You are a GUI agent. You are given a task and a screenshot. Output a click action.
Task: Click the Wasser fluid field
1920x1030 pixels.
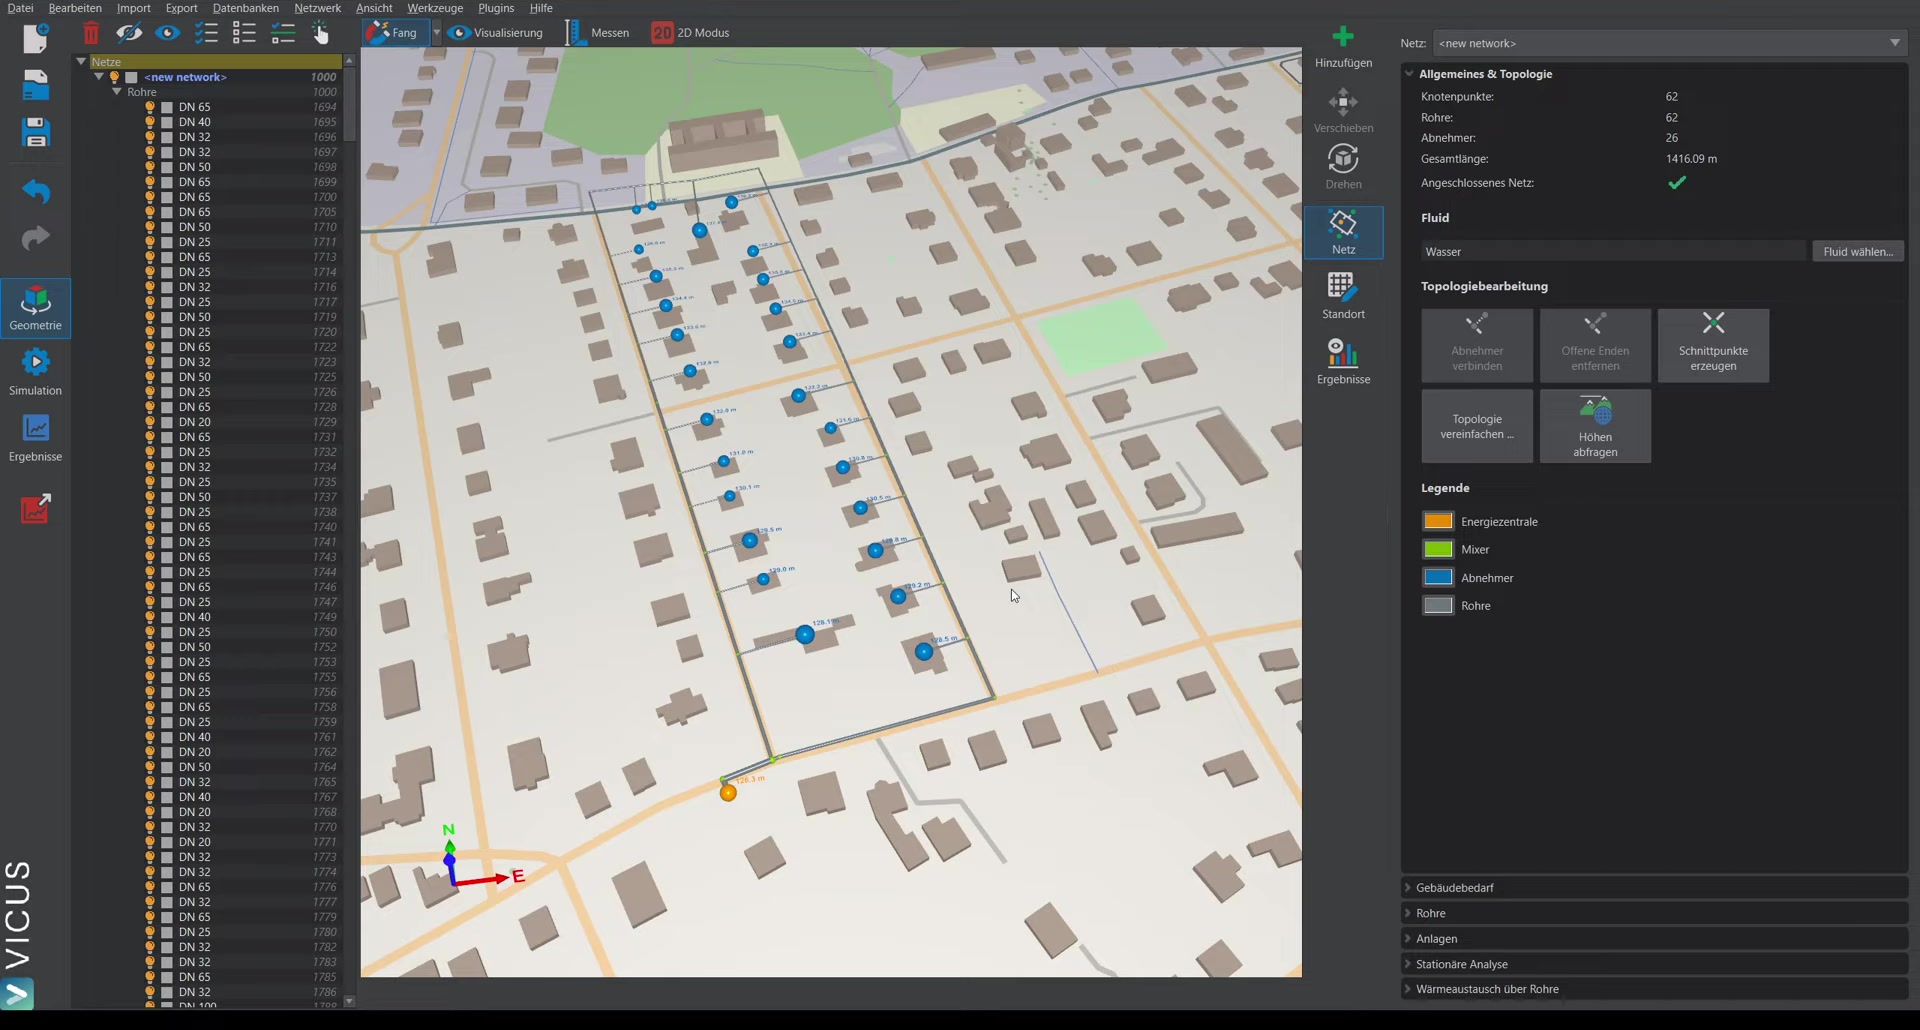[1613, 252]
